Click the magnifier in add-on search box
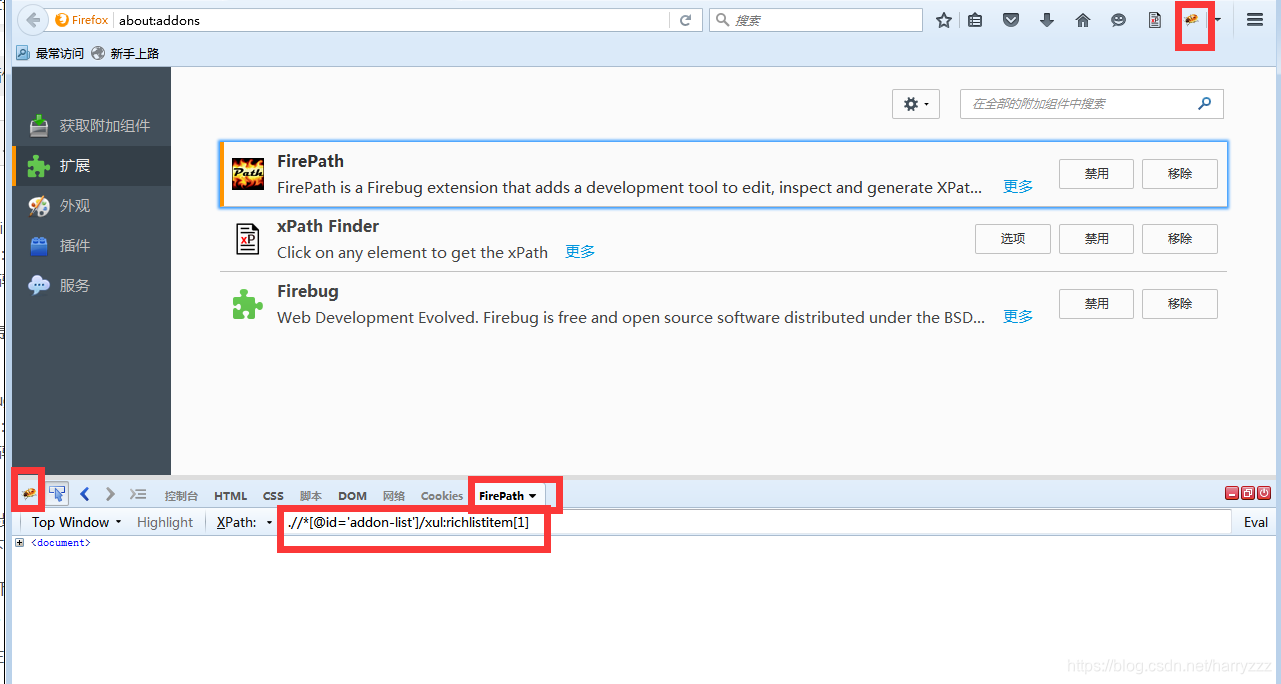This screenshot has width=1281, height=684. tap(1204, 103)
